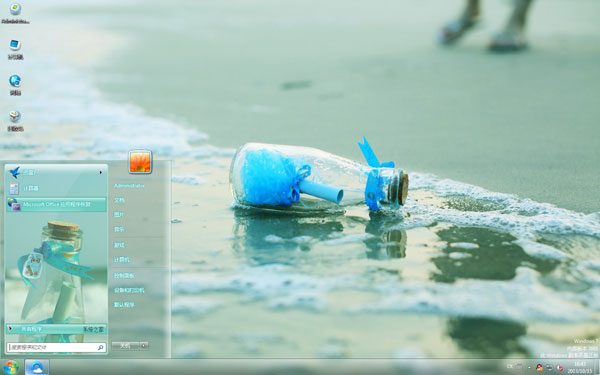Open the QQ penguin tray icon
This screenshot has width=600, height=375.
pos(540,367)
